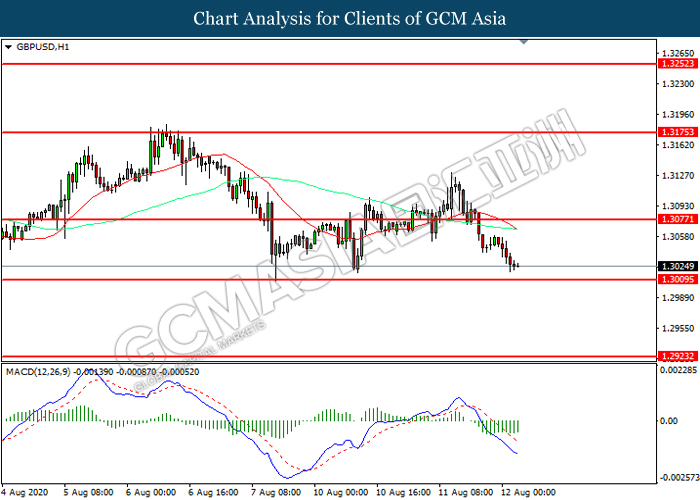Image resolution: width=700 pixels, height=500 pixels.
Task: Click the 7 Aug 08:00 time label
Action: click(x=276, y=492)
